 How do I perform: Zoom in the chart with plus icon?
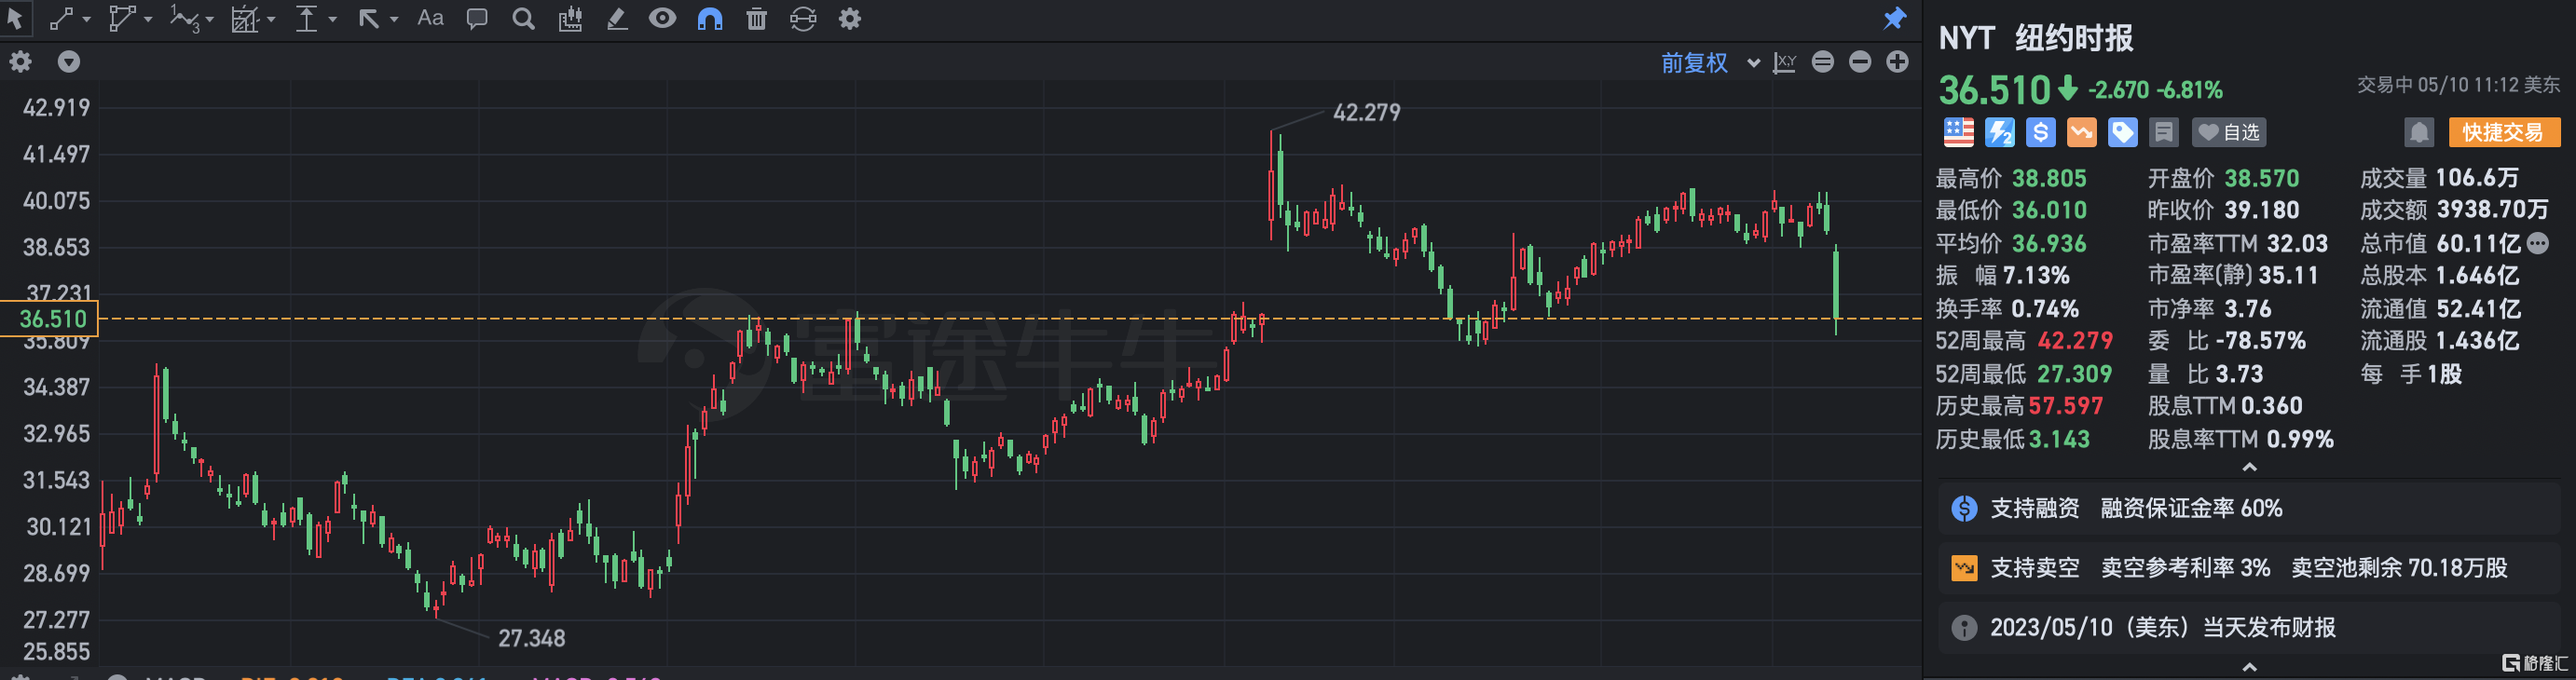(1897, 62)
